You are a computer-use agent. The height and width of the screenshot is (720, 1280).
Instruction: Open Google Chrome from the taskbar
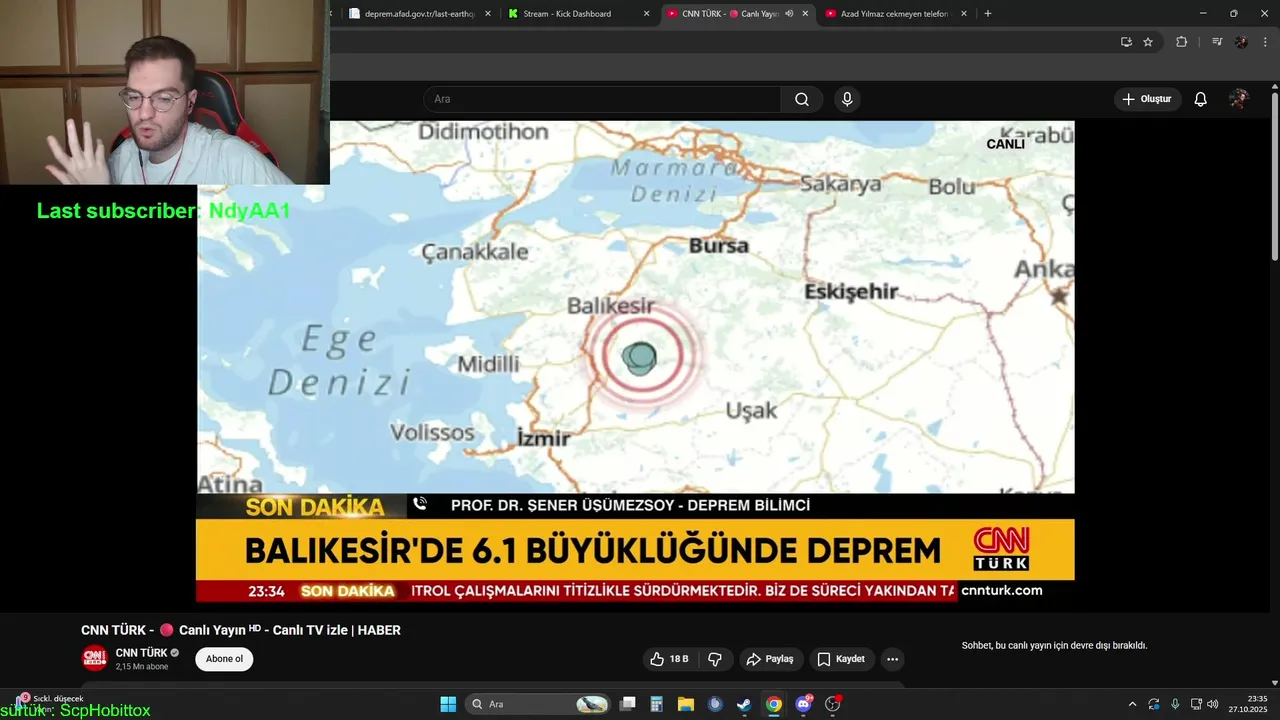[x=773, y=704]
